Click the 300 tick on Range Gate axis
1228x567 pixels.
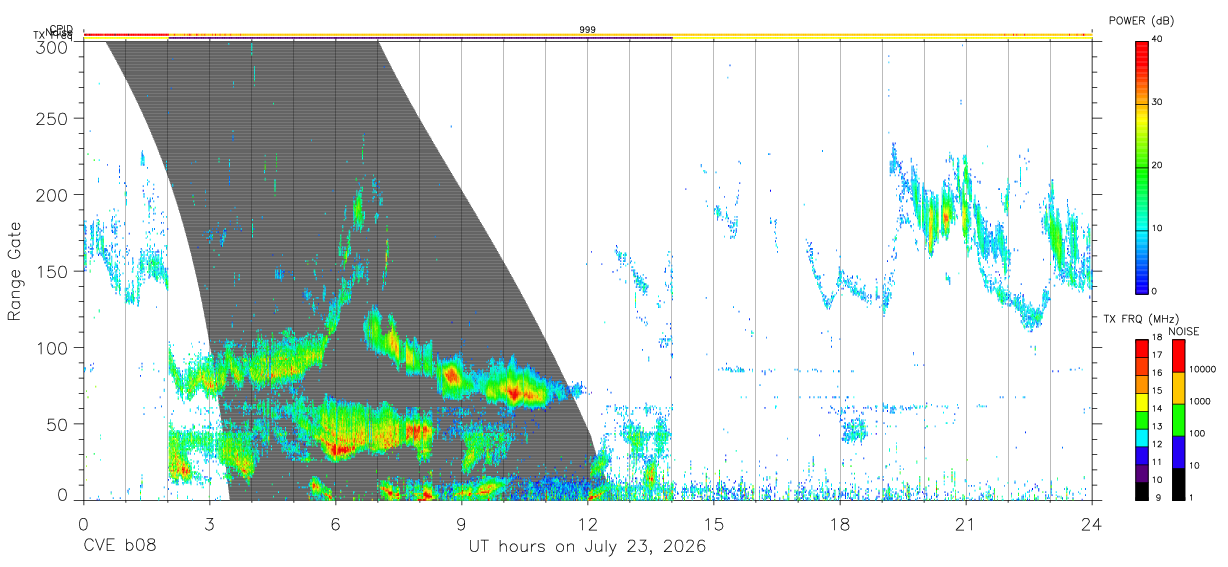53,46
